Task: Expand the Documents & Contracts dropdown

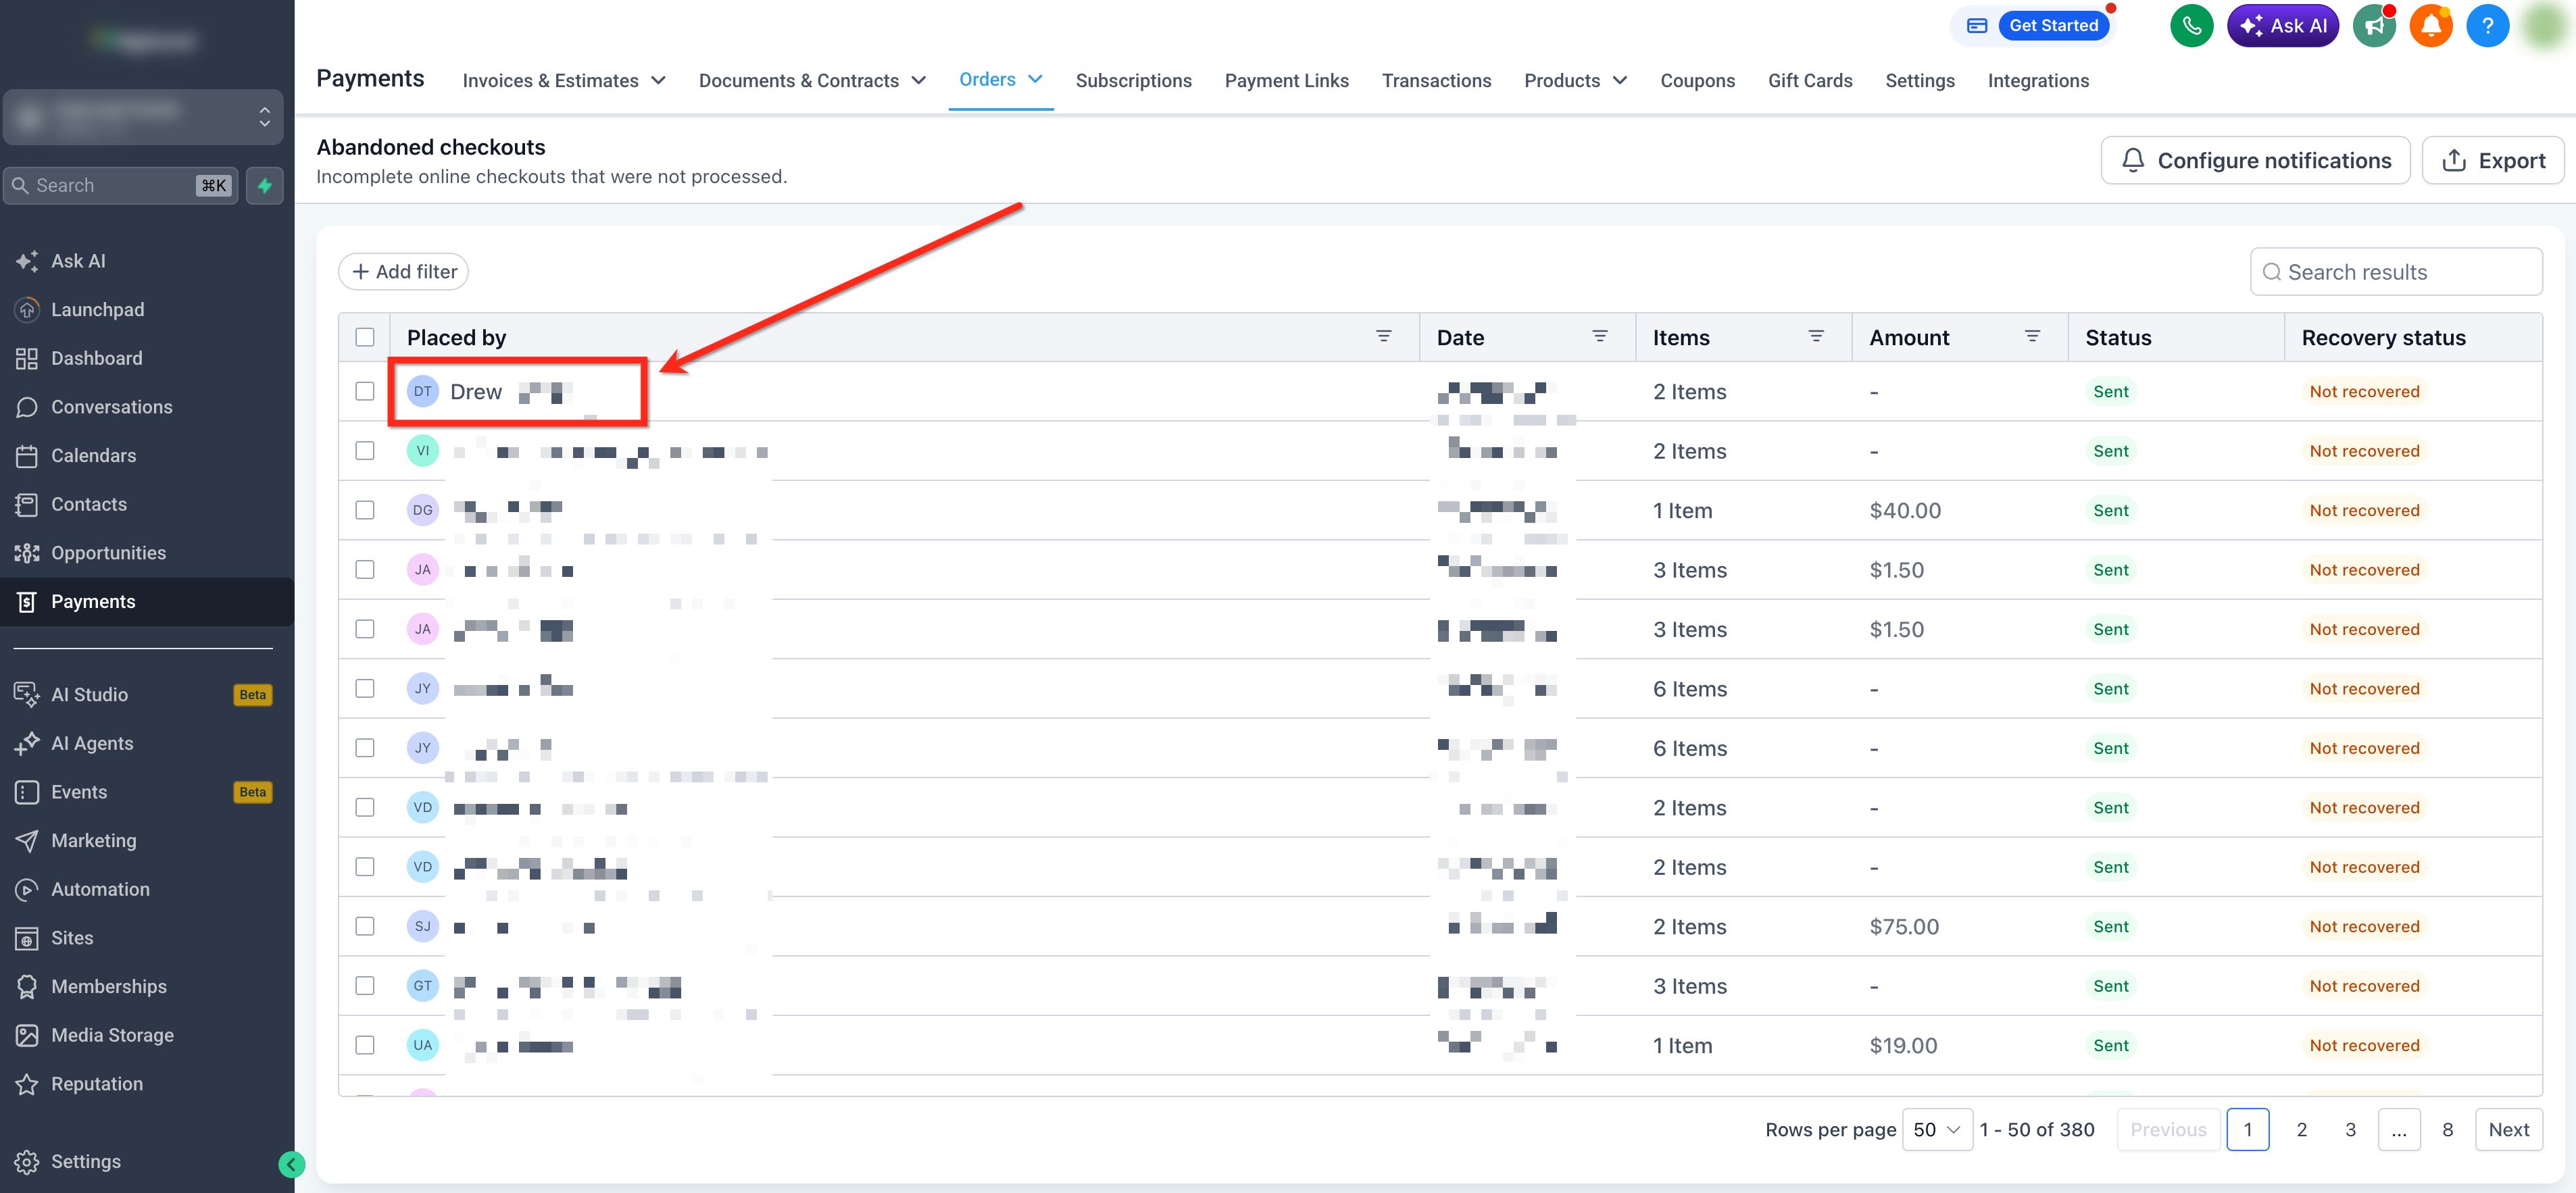Action: click(812, 80)
